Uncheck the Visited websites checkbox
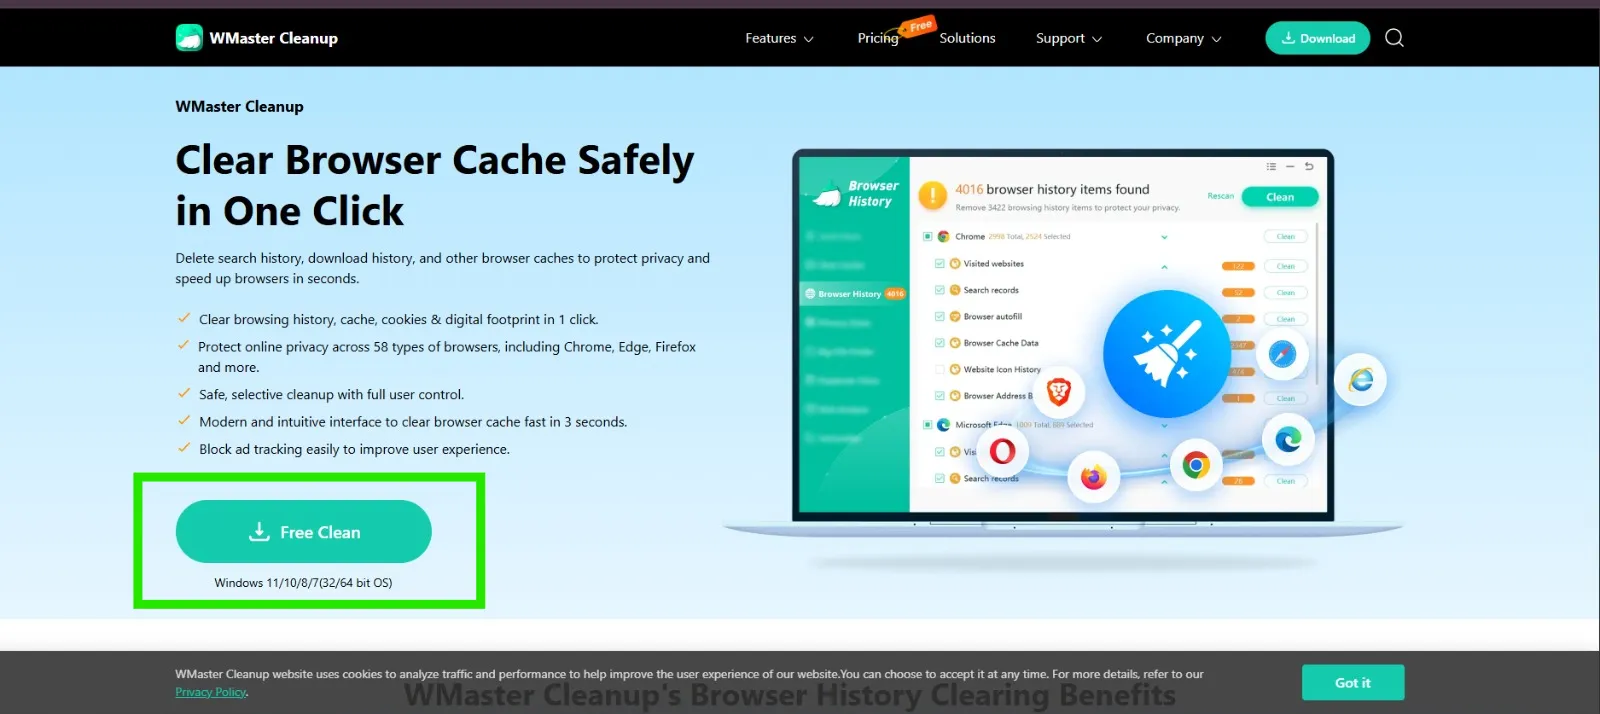 (x=940, y=264)
